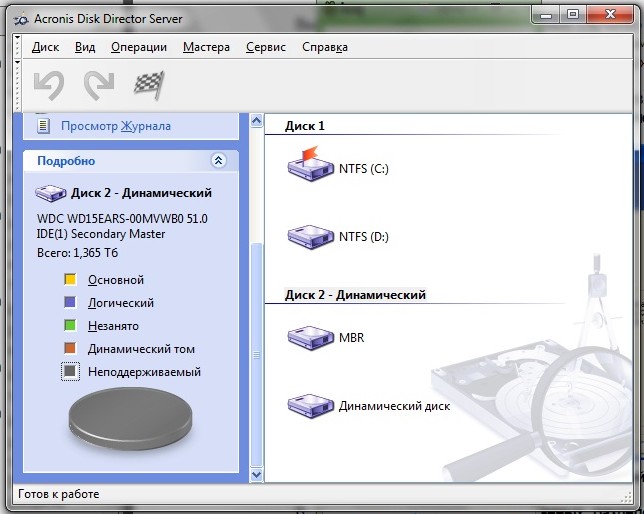Click the gray disk usage pie chart
The height and width of the screenshot is (514, 644).
click(130, 419)
